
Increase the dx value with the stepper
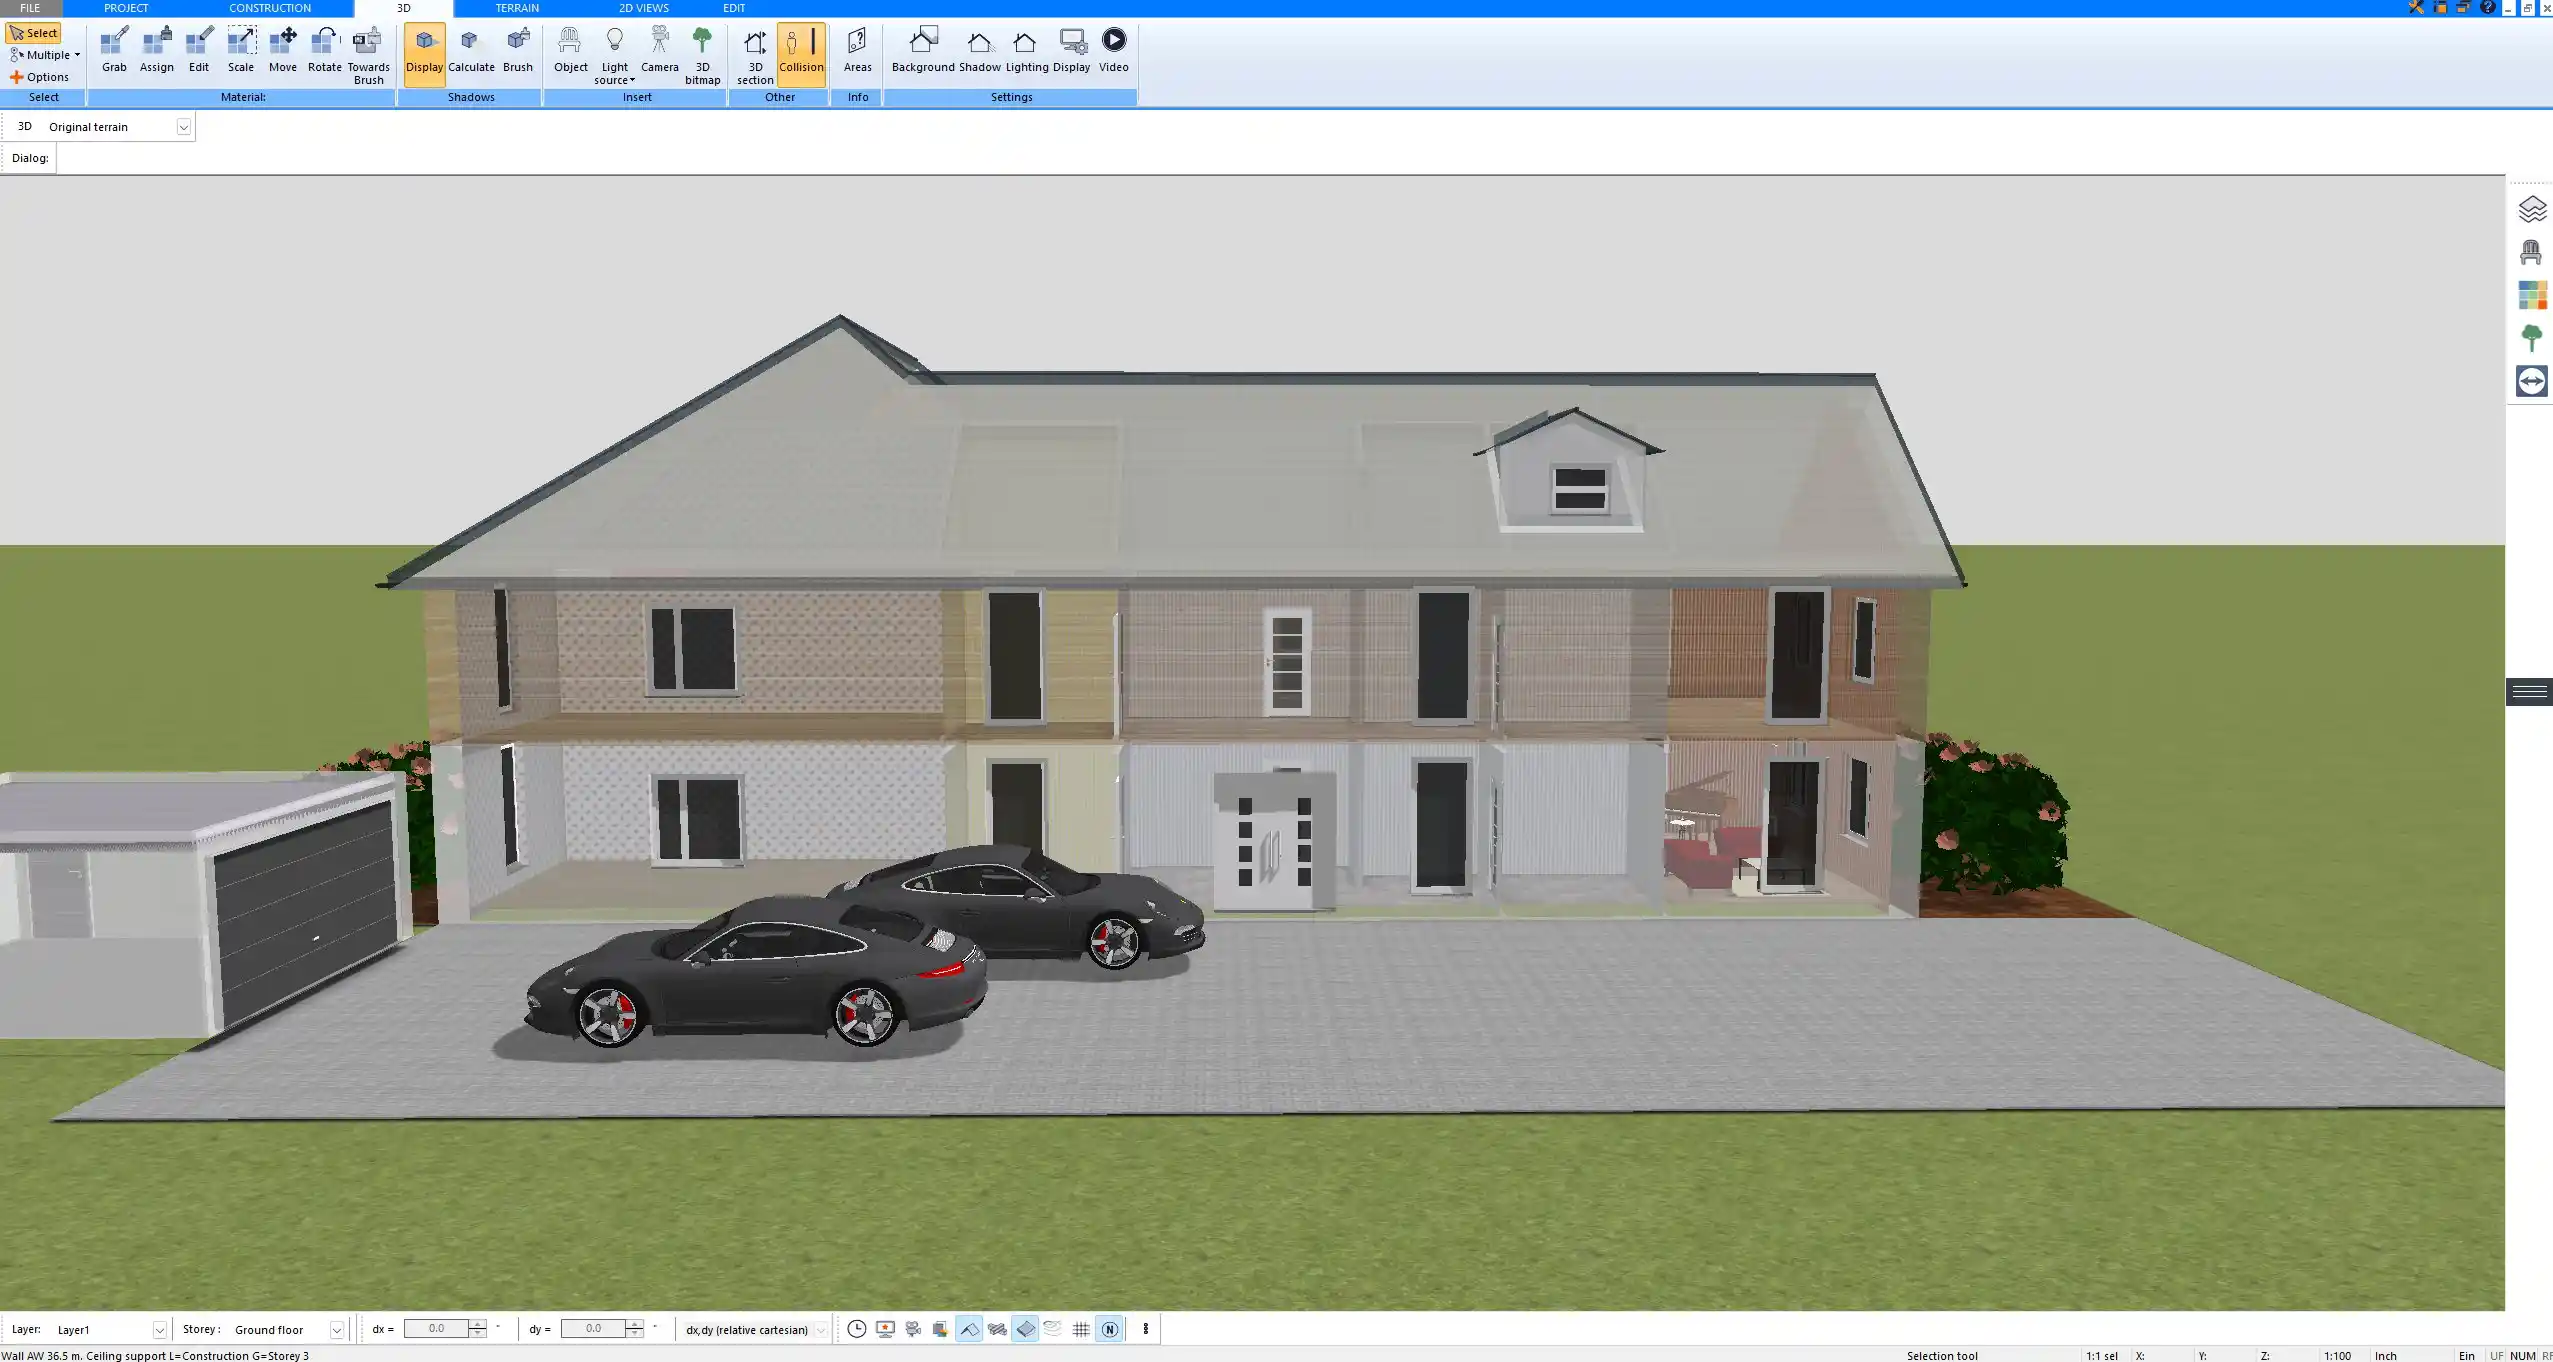point(478,1324)
